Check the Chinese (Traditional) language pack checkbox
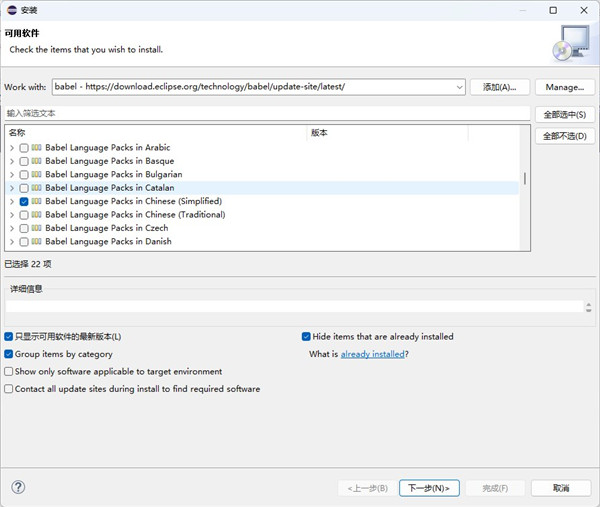 click(24, 215)
